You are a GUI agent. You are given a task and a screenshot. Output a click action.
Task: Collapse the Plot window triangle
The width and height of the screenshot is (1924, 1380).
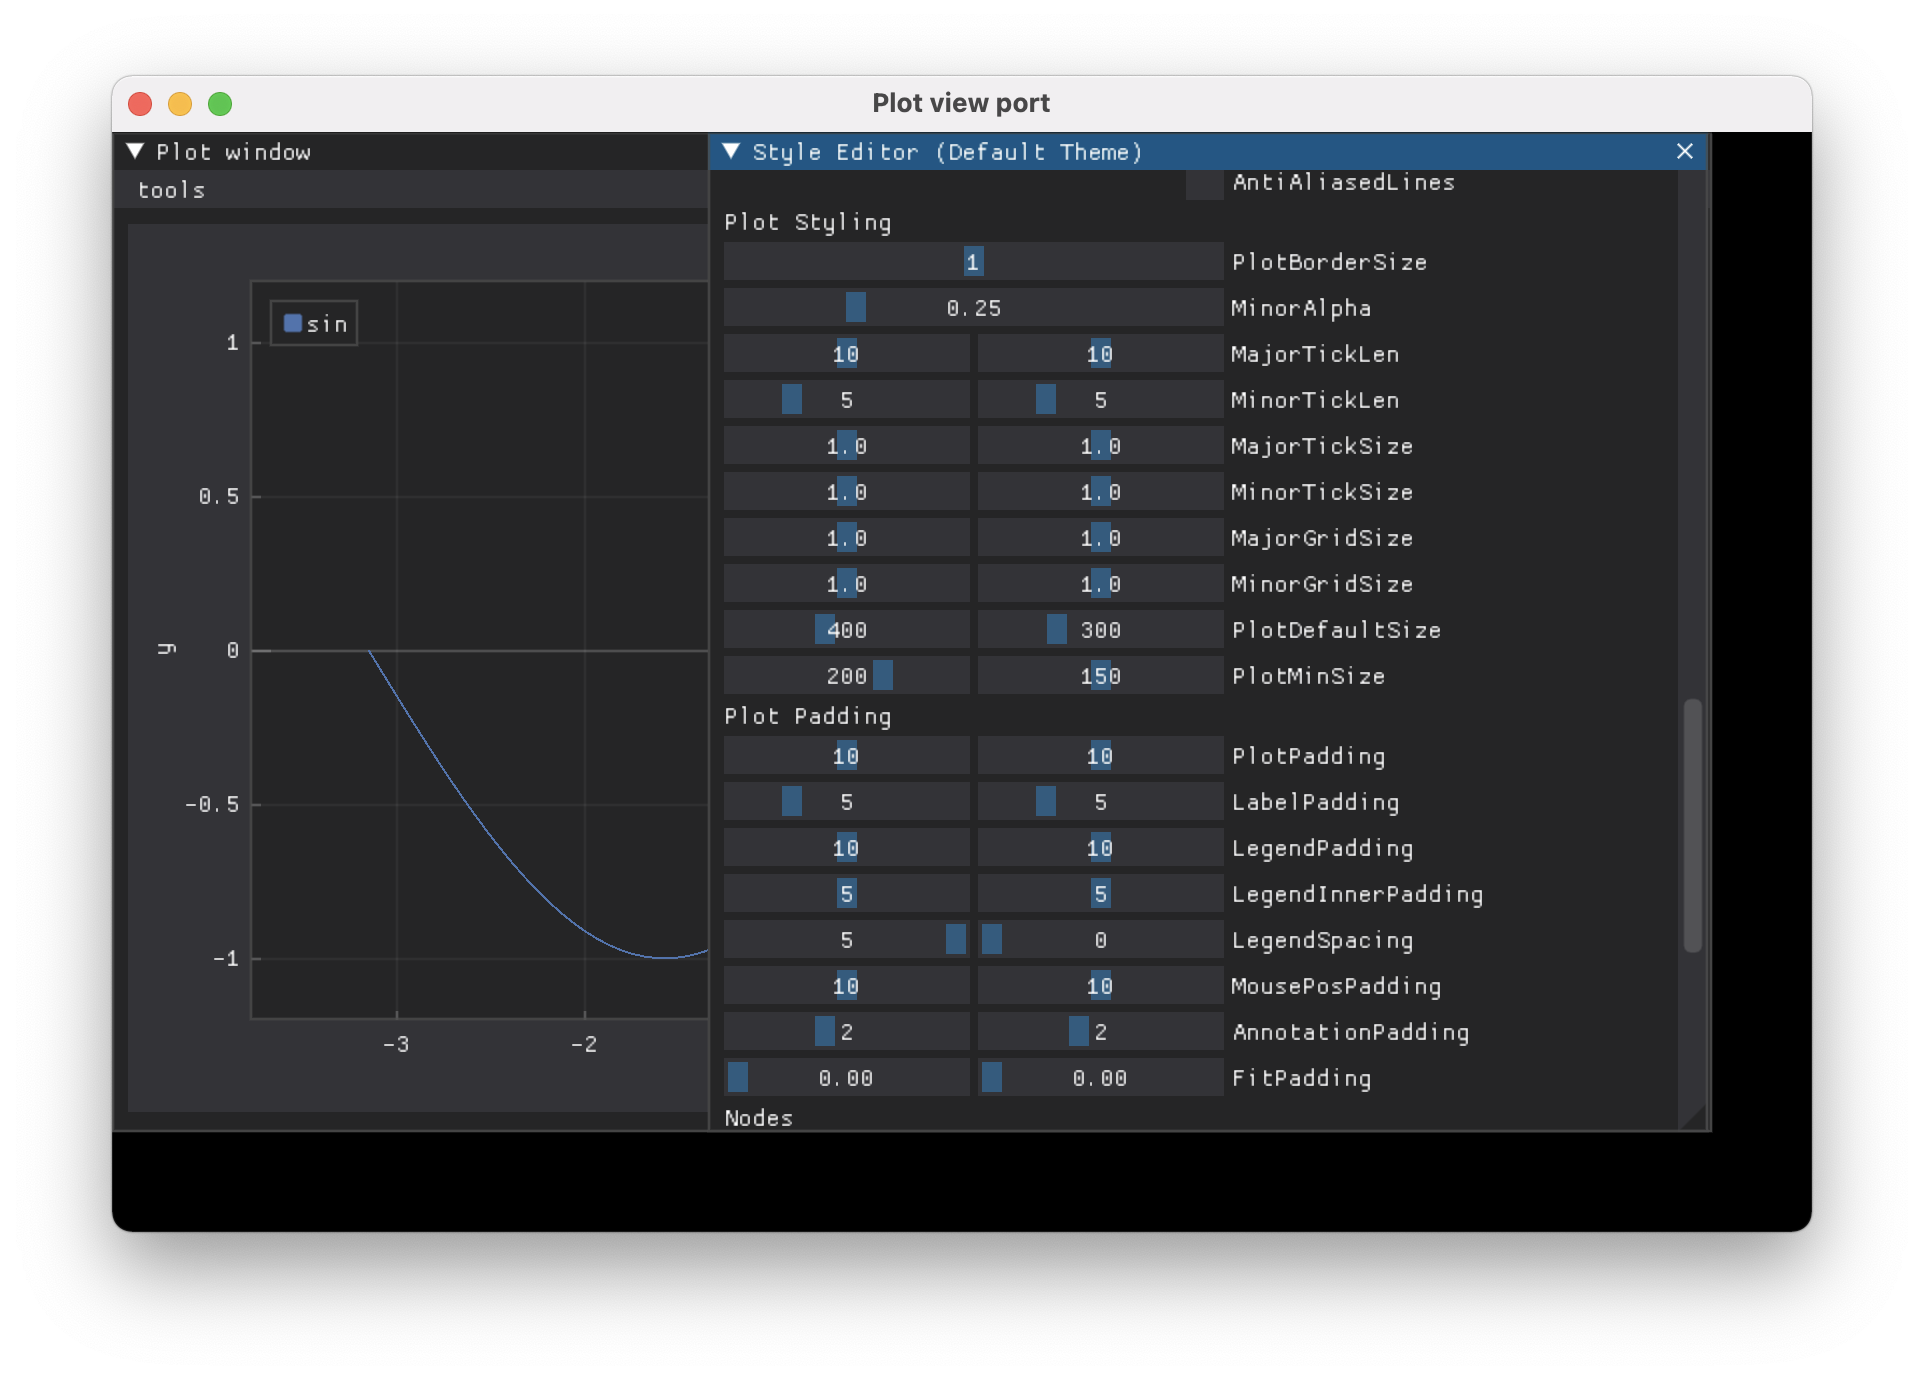coord(135,151)
